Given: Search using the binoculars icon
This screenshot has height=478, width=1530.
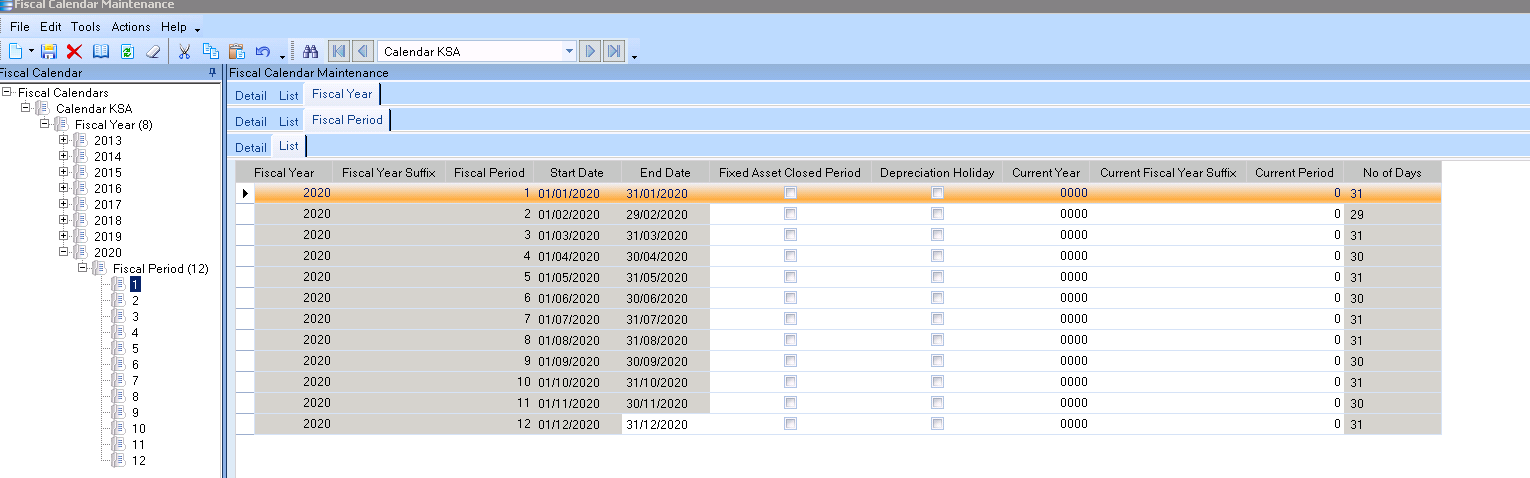Looking at the screenshot, I should (x=310, y=51).
